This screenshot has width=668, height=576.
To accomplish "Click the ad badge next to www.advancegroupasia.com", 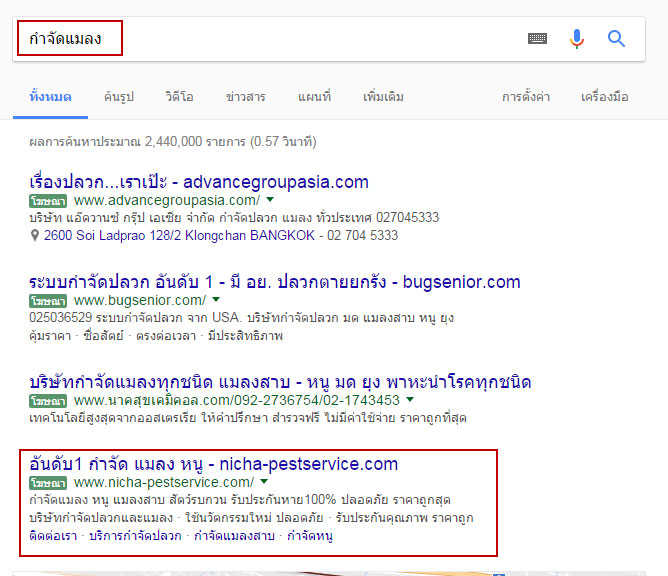I will 46,201.
